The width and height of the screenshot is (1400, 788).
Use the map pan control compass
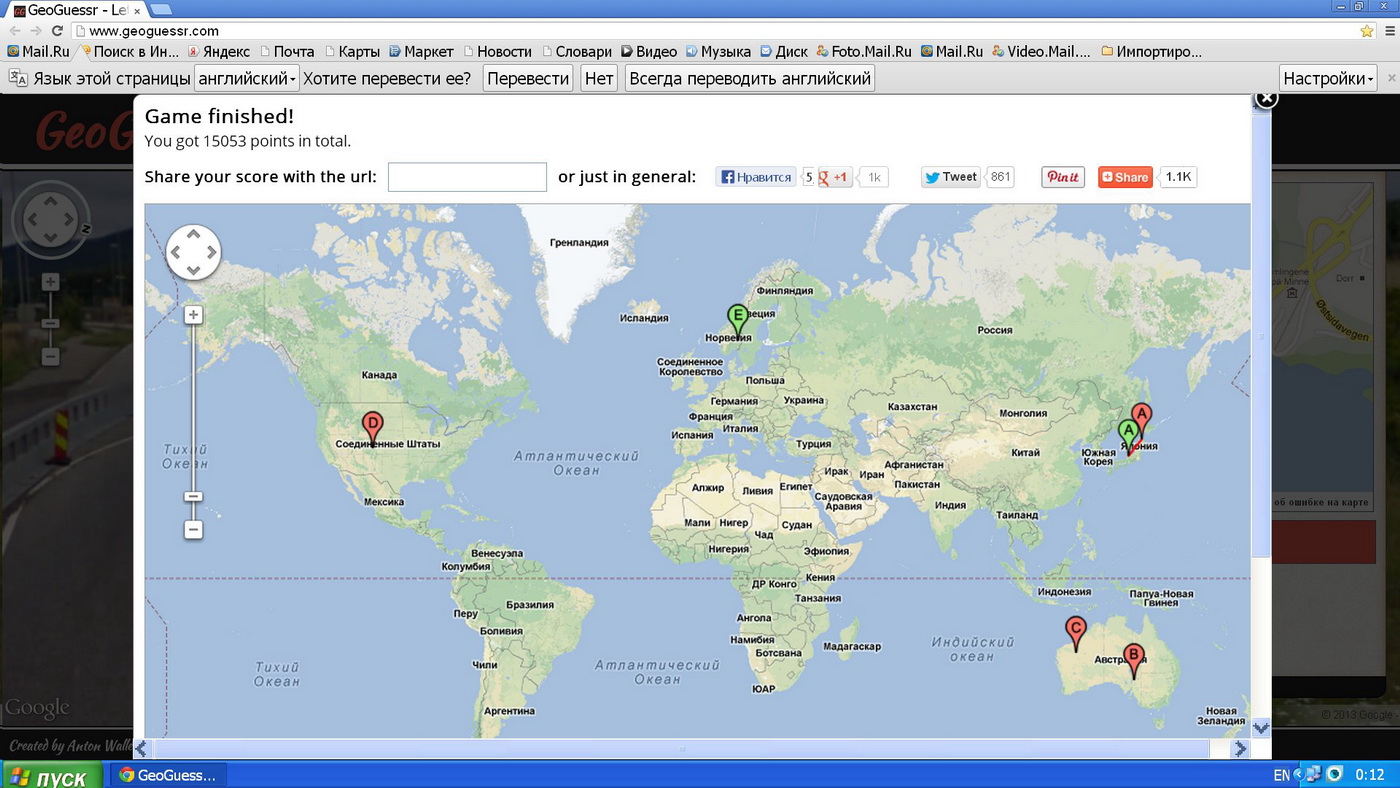[193, 251]
